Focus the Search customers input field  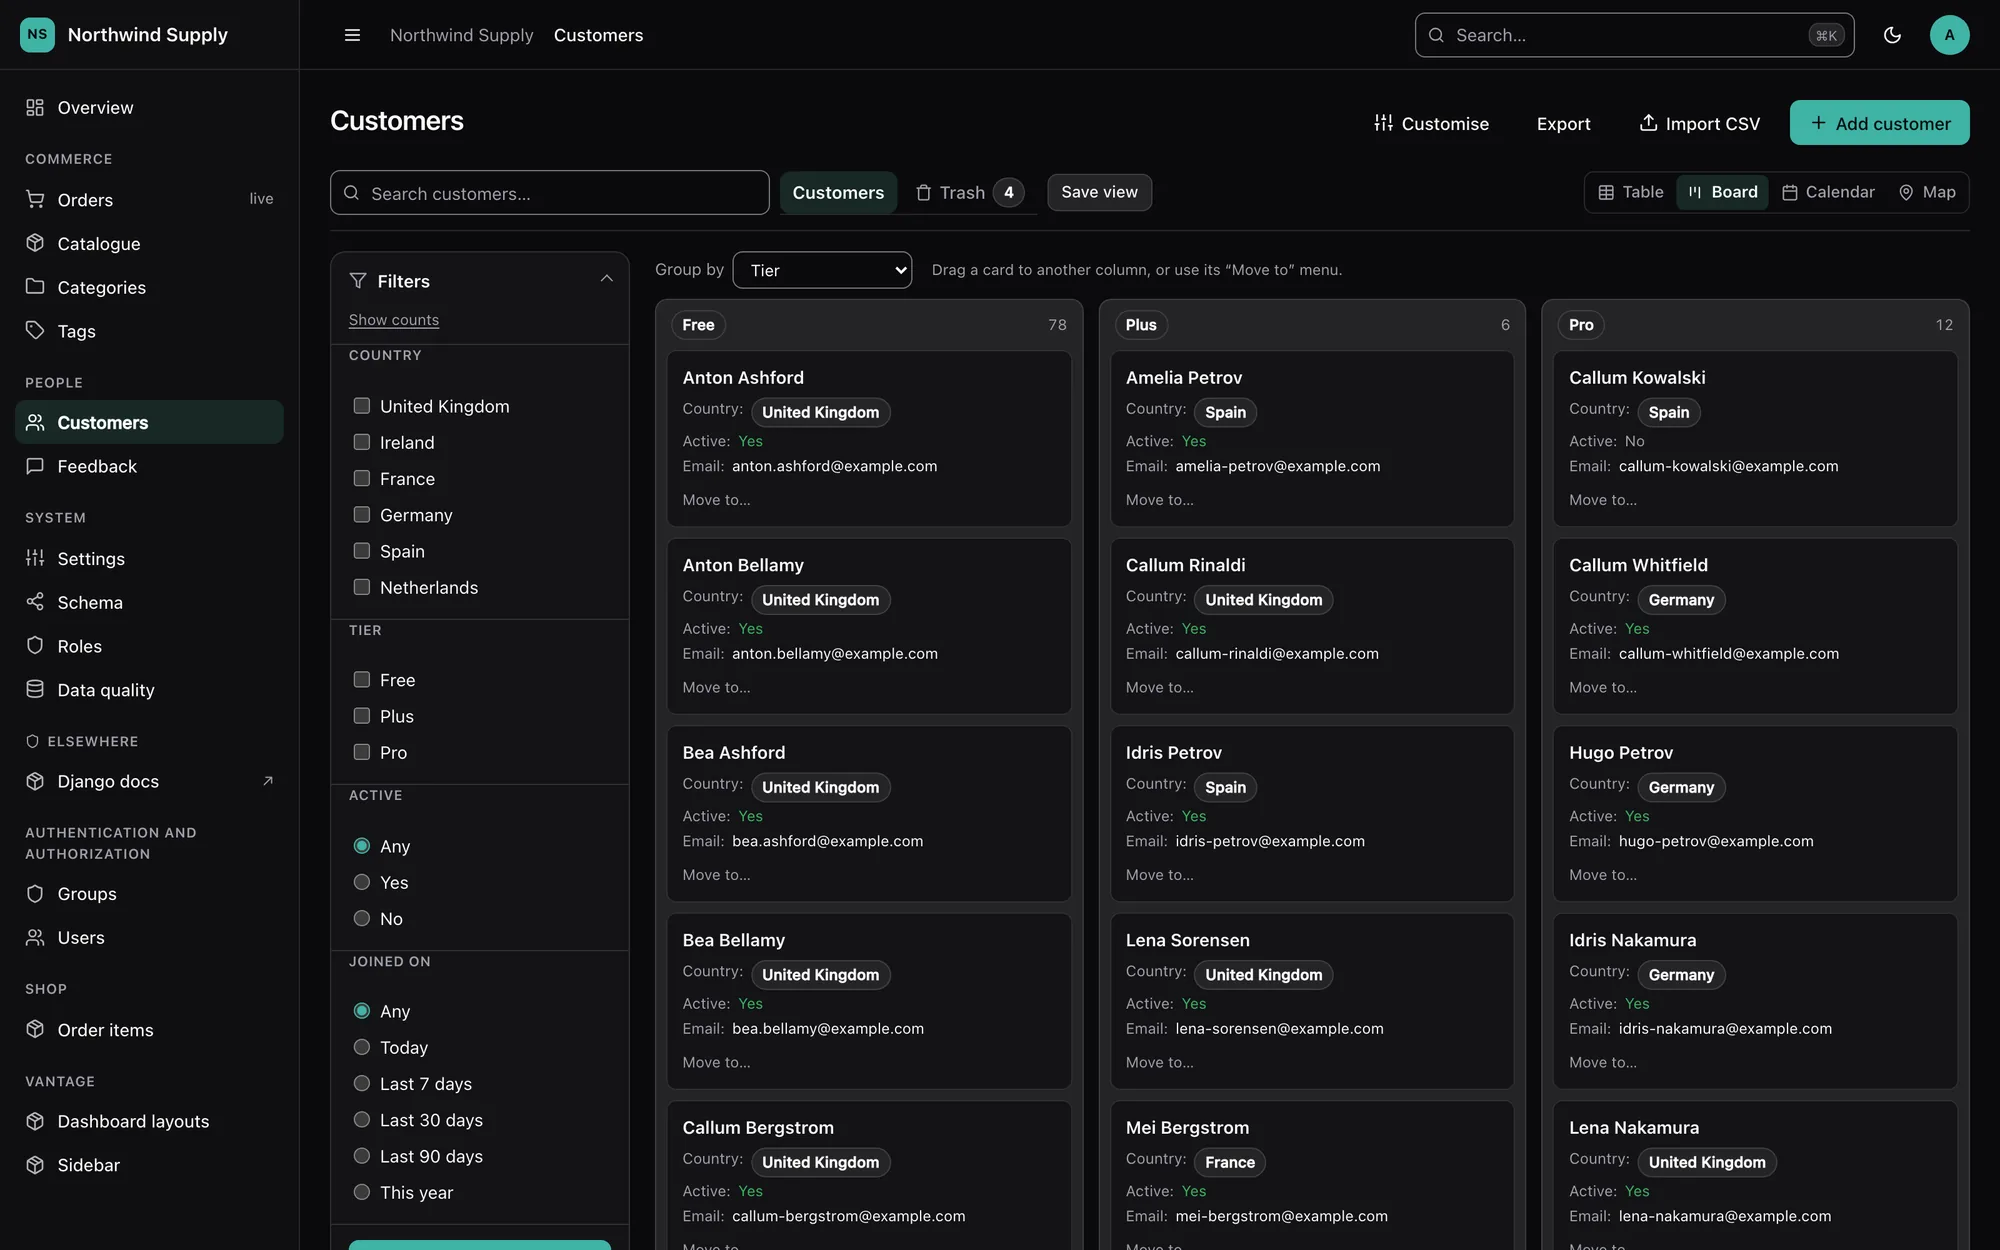click(x=550, y=193)
